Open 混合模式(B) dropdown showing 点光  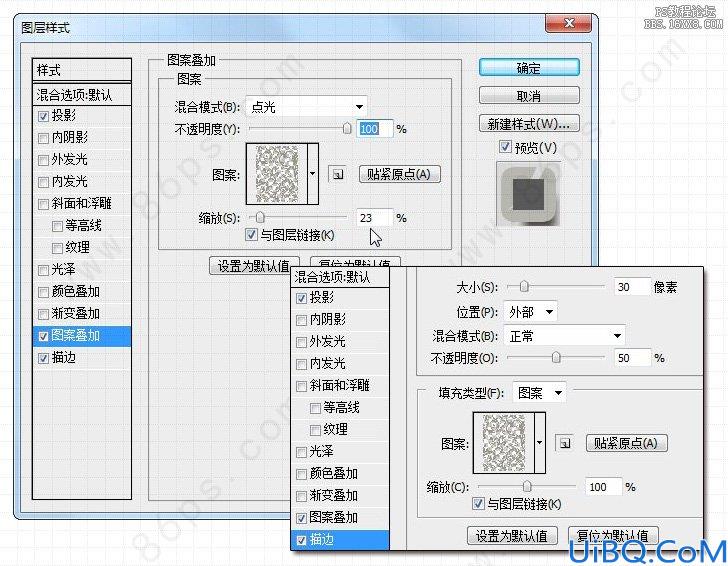306,107
